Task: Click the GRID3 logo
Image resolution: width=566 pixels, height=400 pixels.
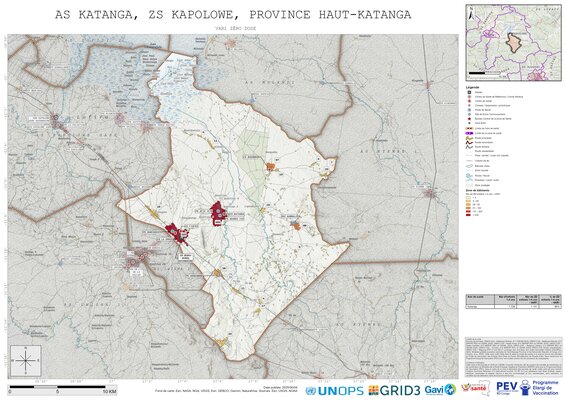Action: [x=394, y=390]
